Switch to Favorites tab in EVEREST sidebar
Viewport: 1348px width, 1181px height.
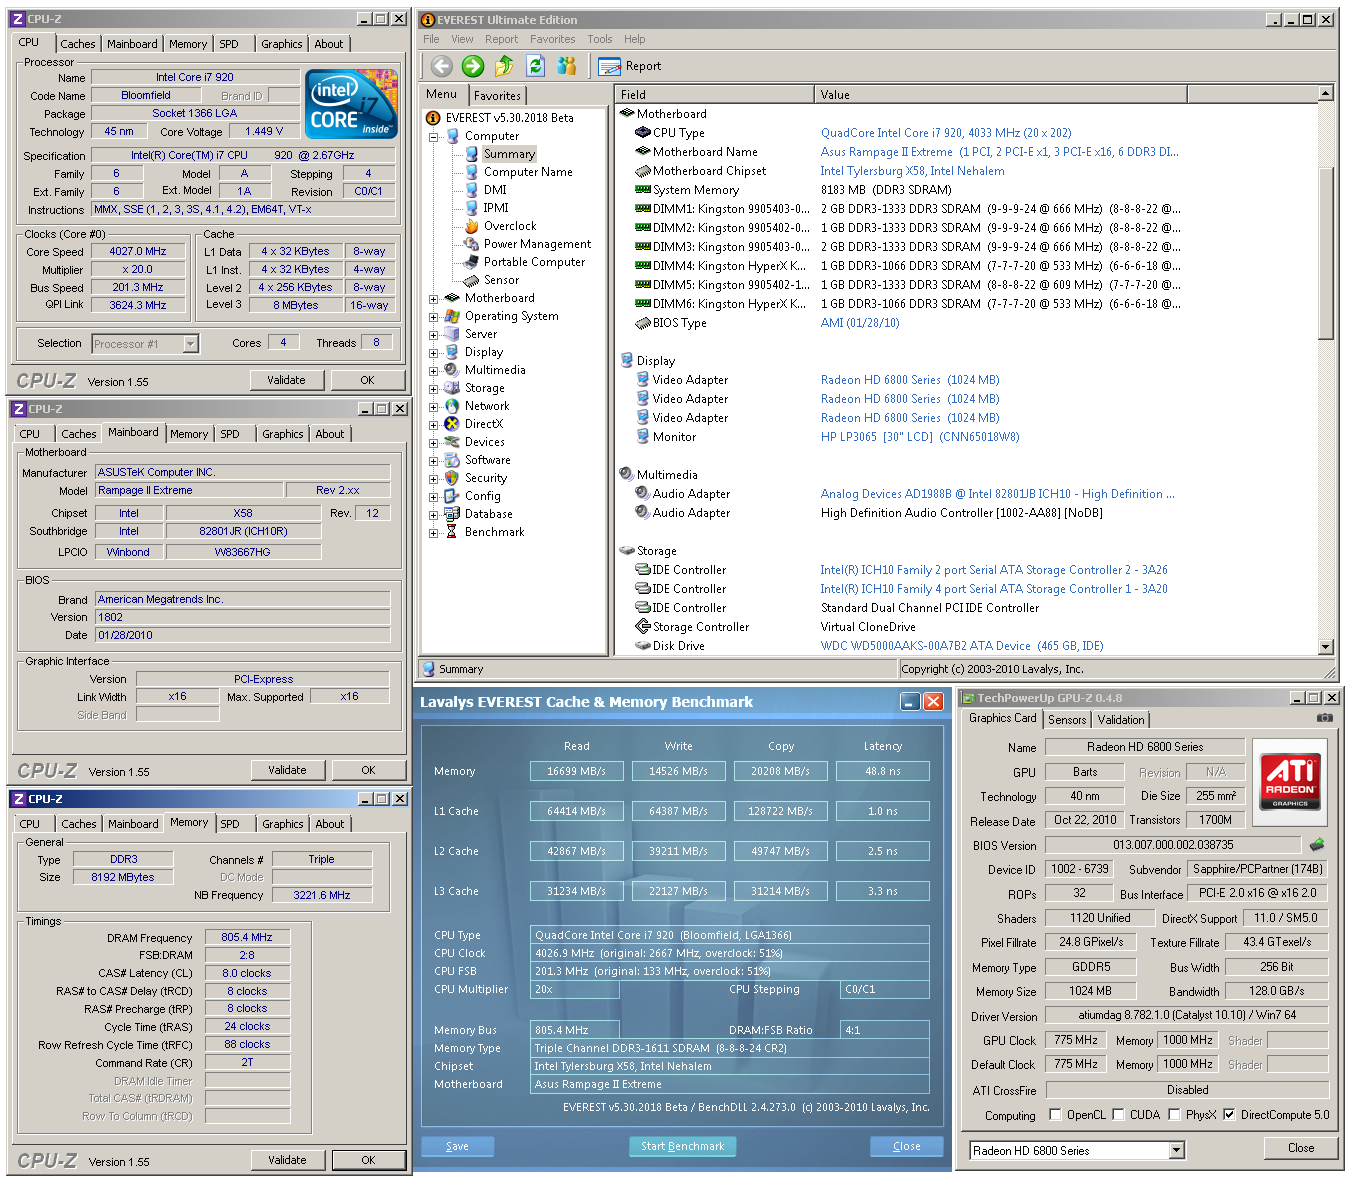[x=497, y=96]
